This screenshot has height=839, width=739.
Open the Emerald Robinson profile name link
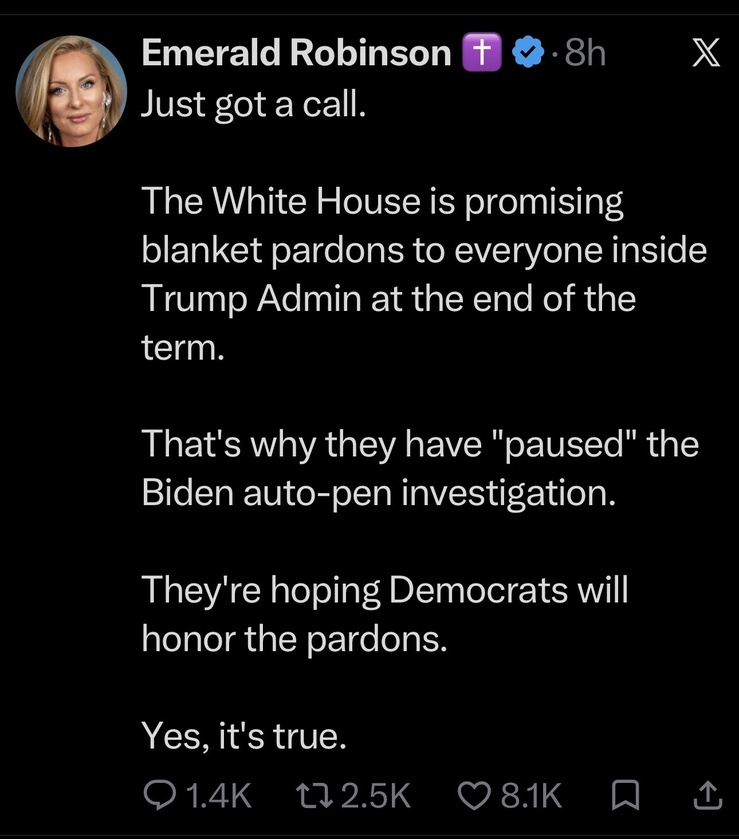point(296,52)
